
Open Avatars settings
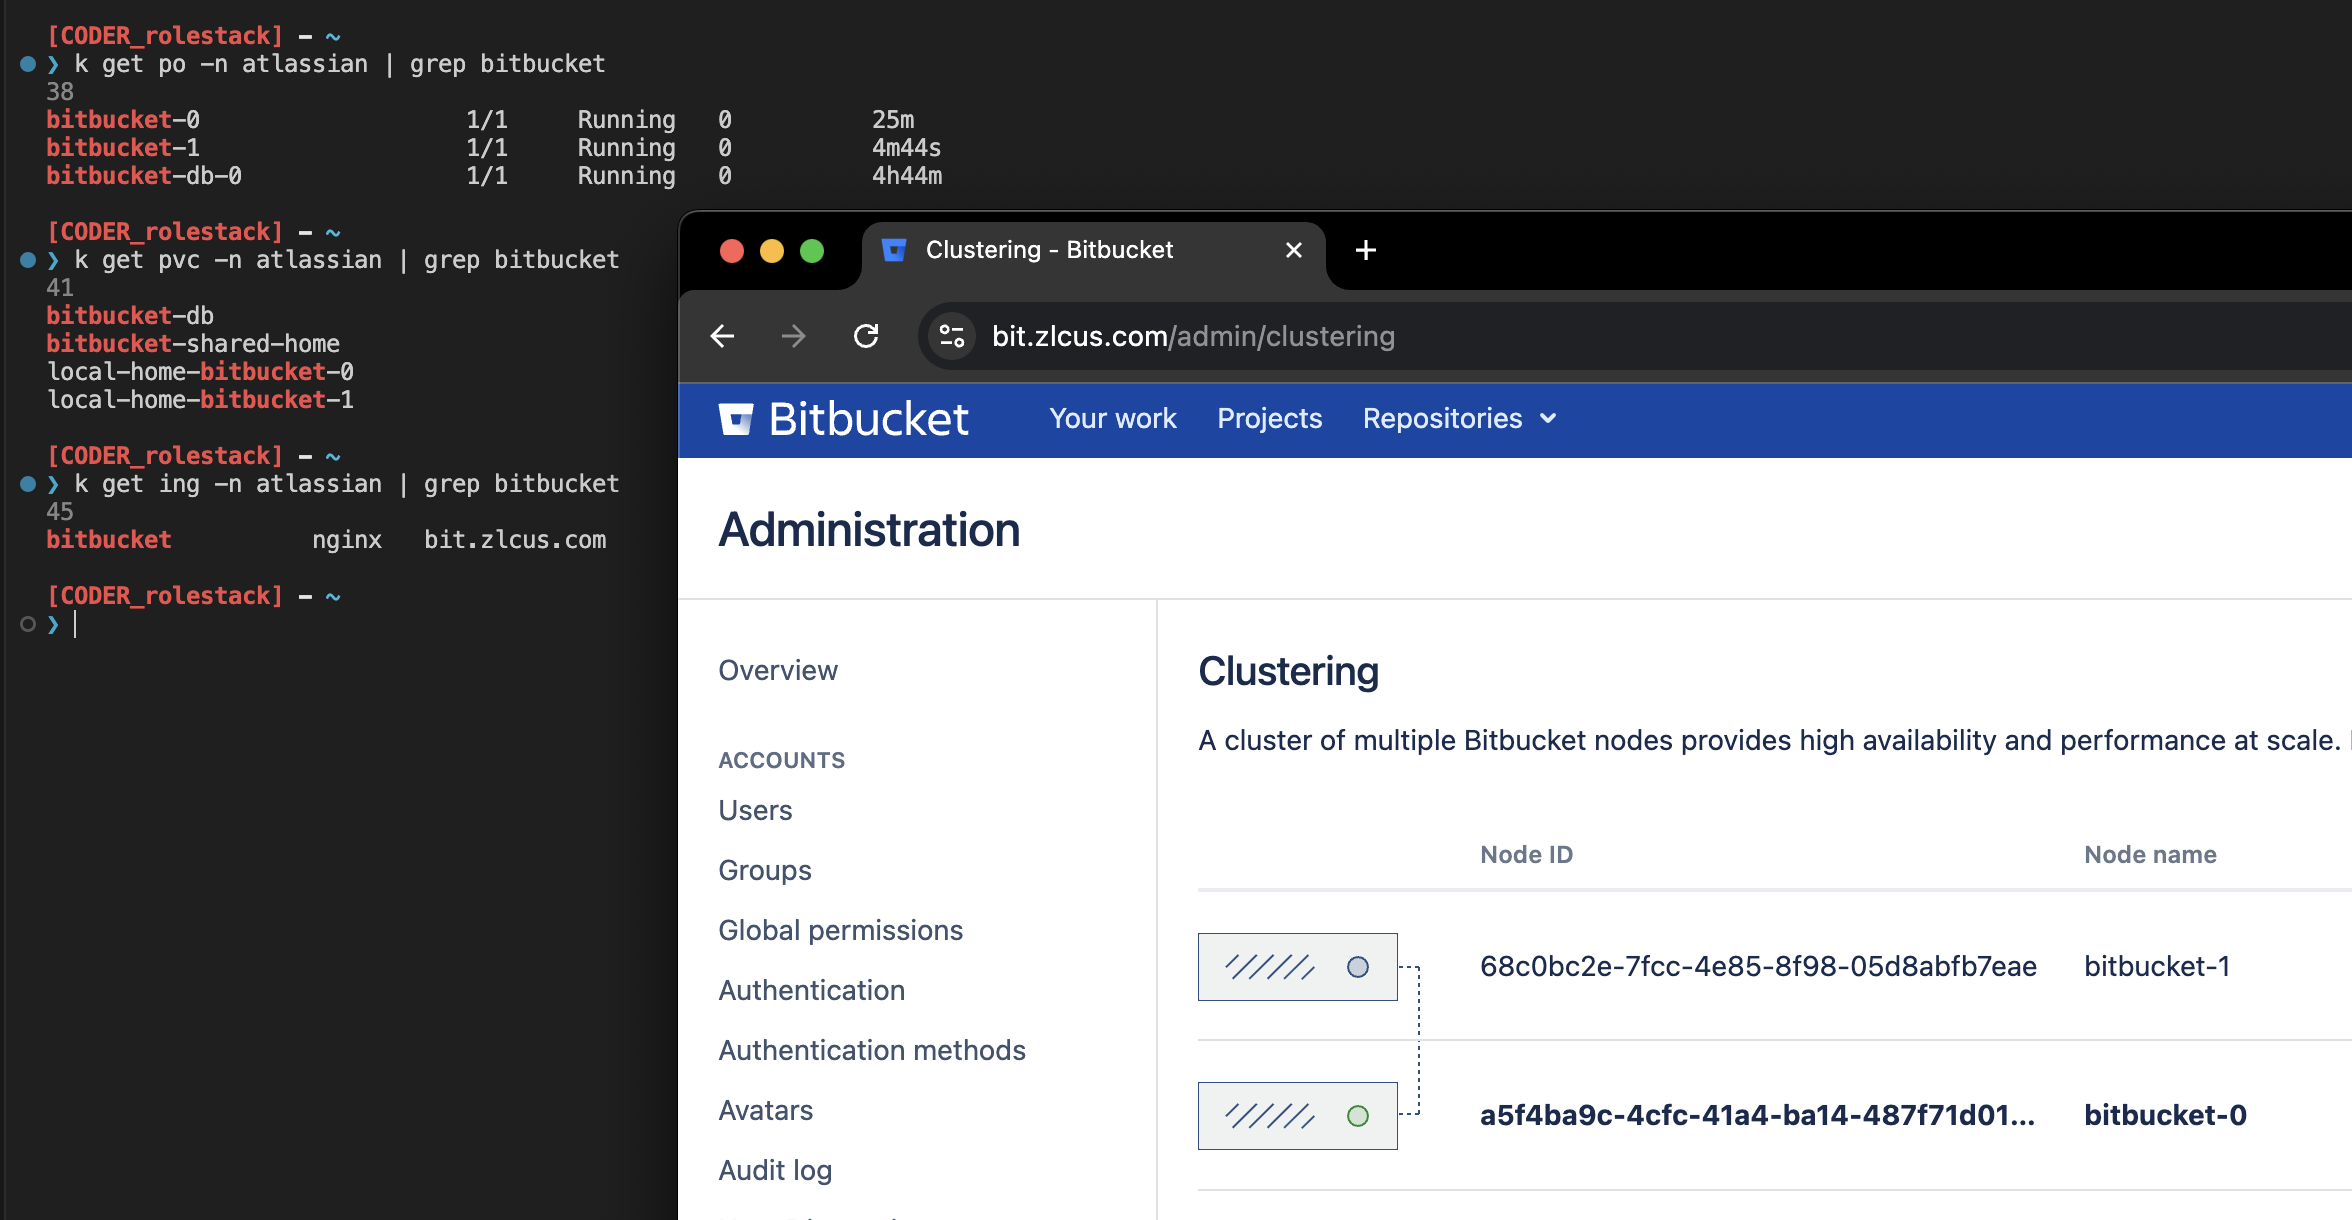coord(765,1110)
